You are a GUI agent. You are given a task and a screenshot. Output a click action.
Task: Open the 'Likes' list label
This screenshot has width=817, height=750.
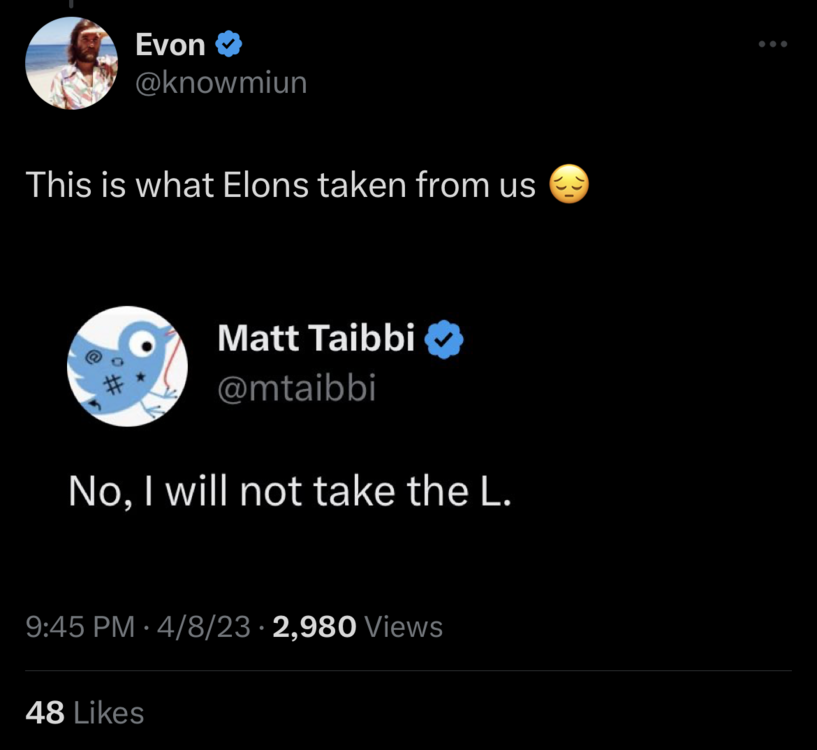110,713
